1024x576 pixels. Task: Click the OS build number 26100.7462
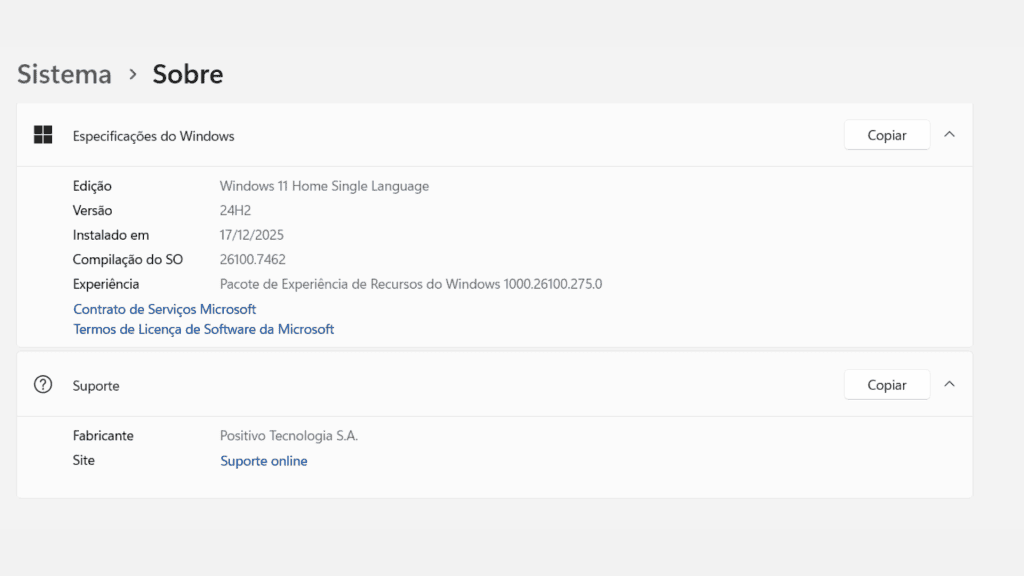[252, 260]
